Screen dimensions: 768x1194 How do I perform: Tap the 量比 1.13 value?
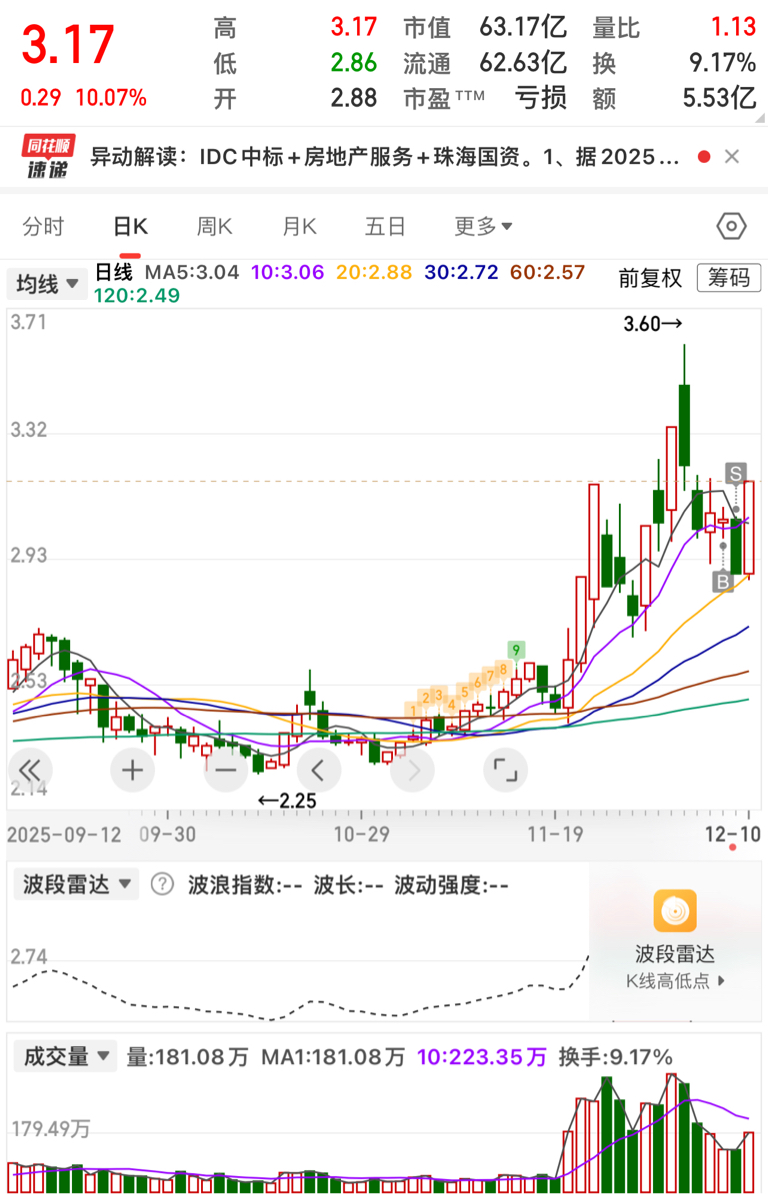point(733,27)
